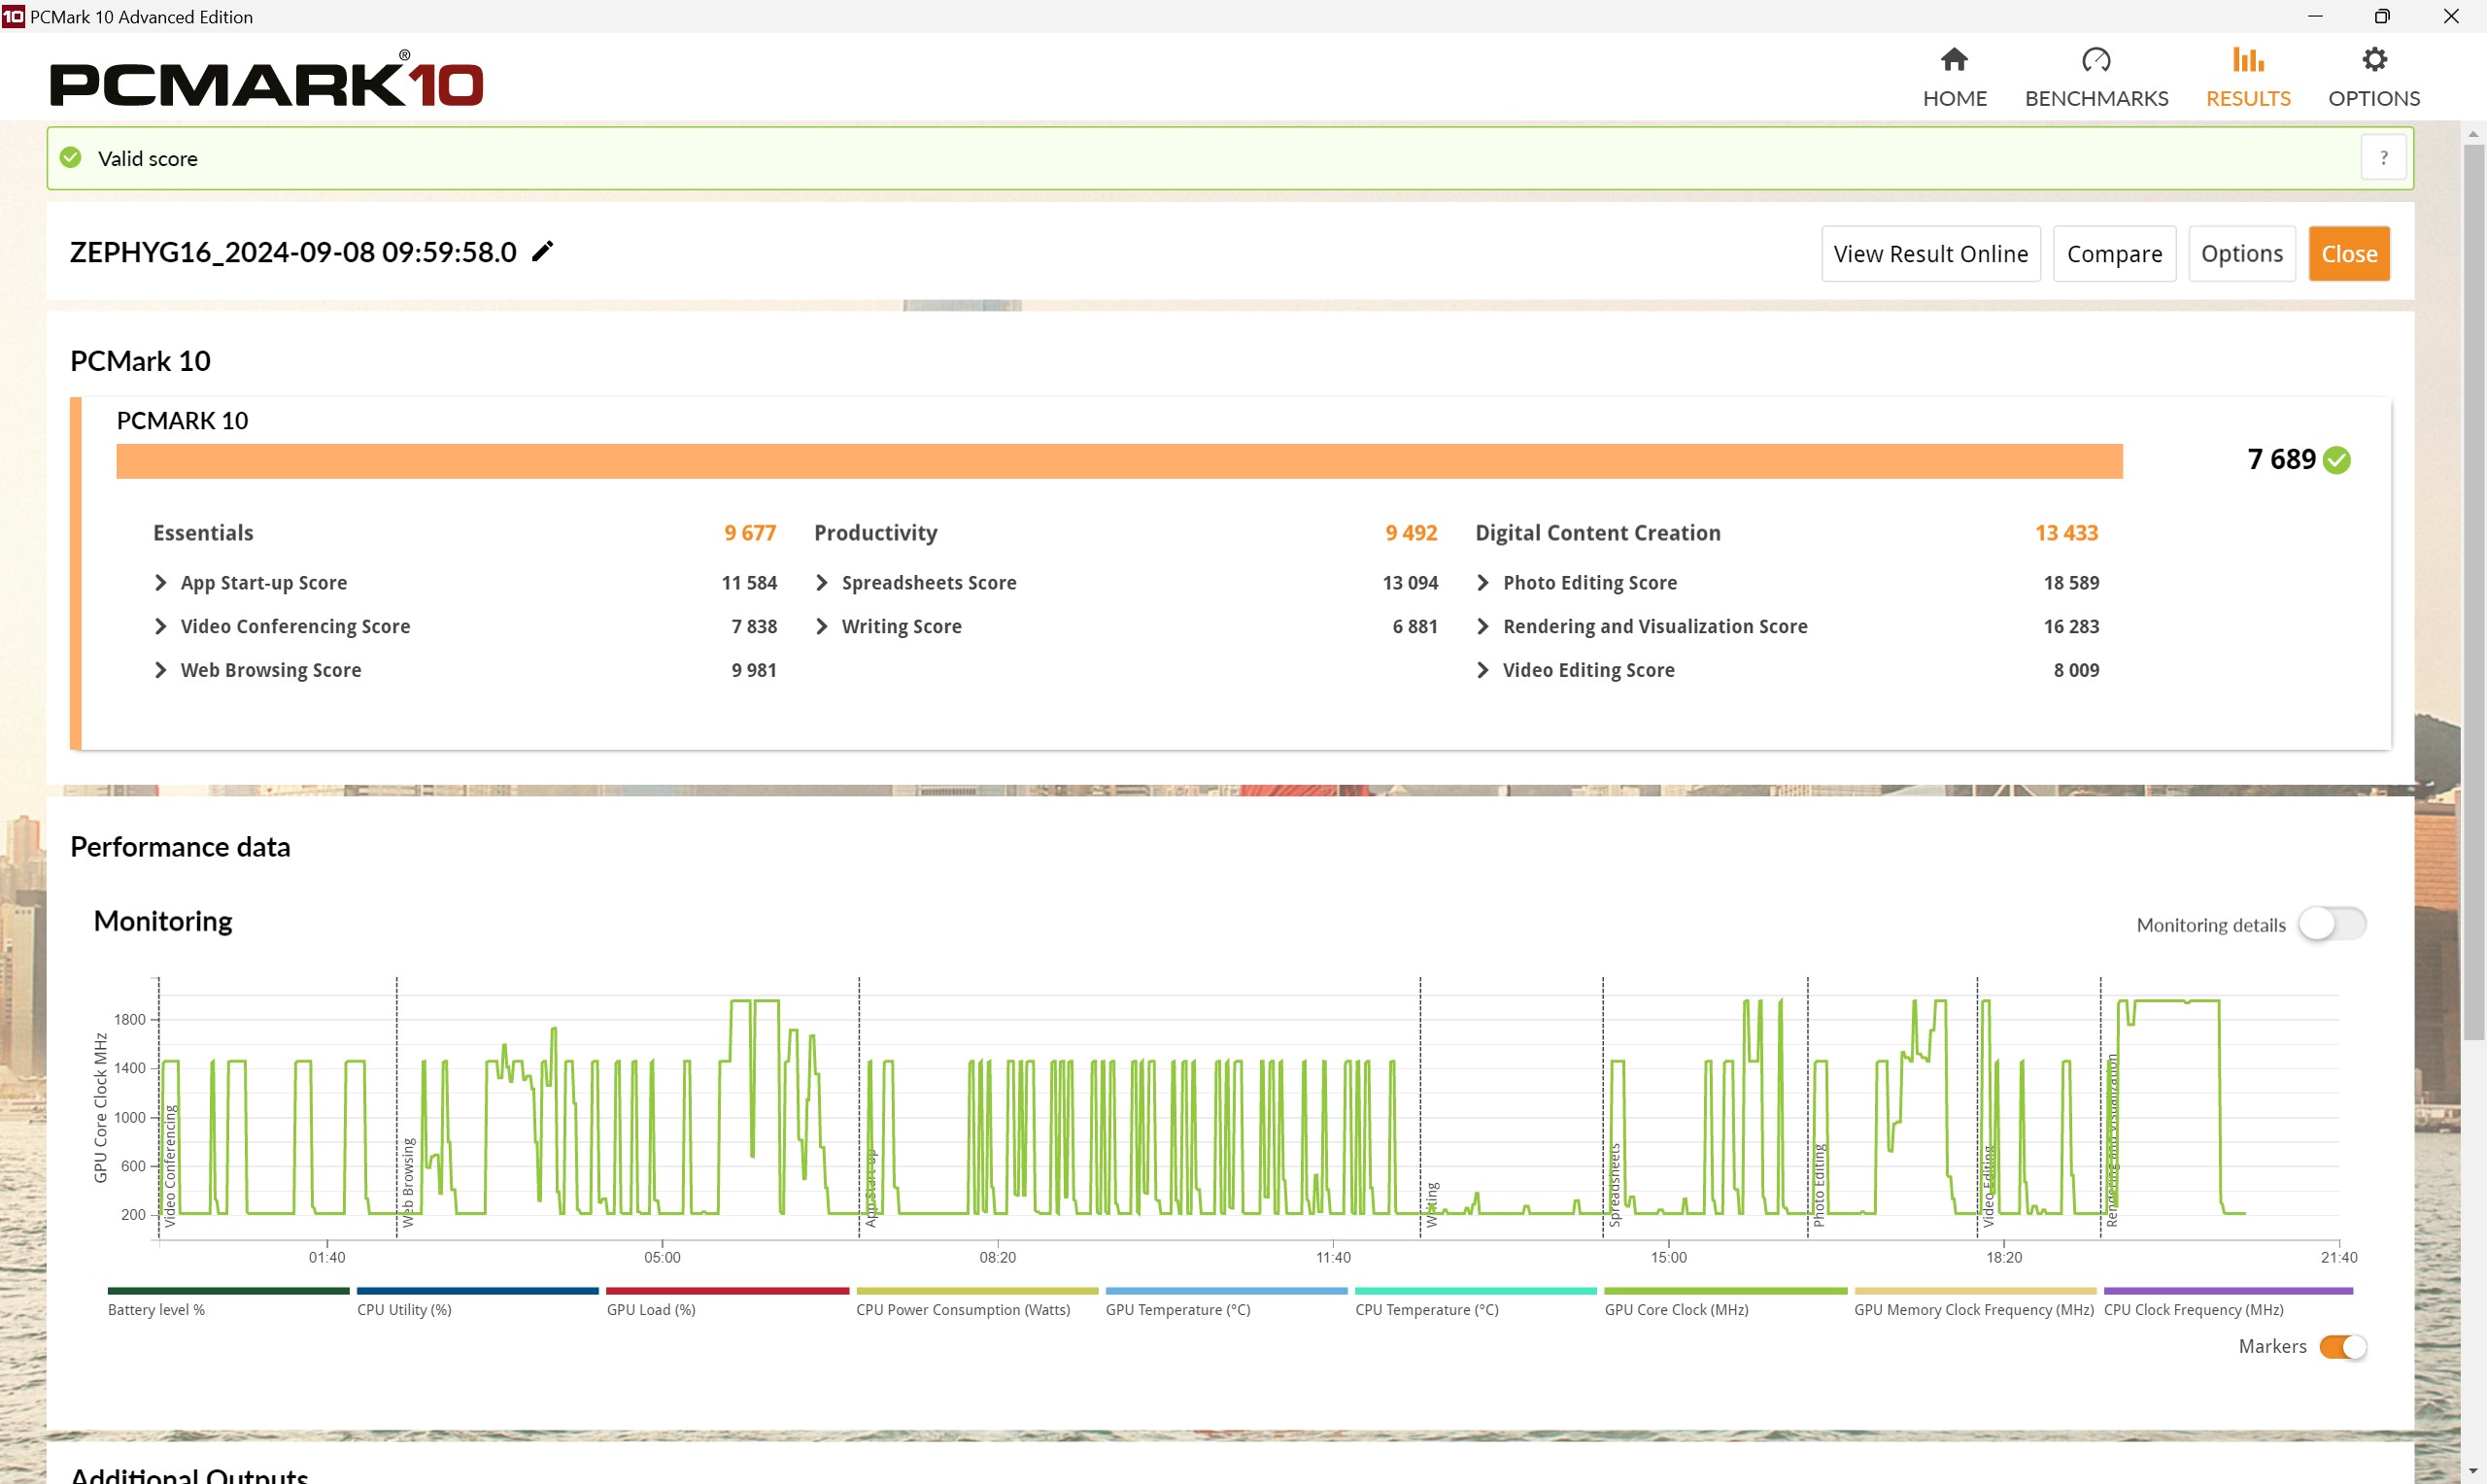Click the vertical scrollbar thumb

pyautogui.click(x=2473, y=592)
